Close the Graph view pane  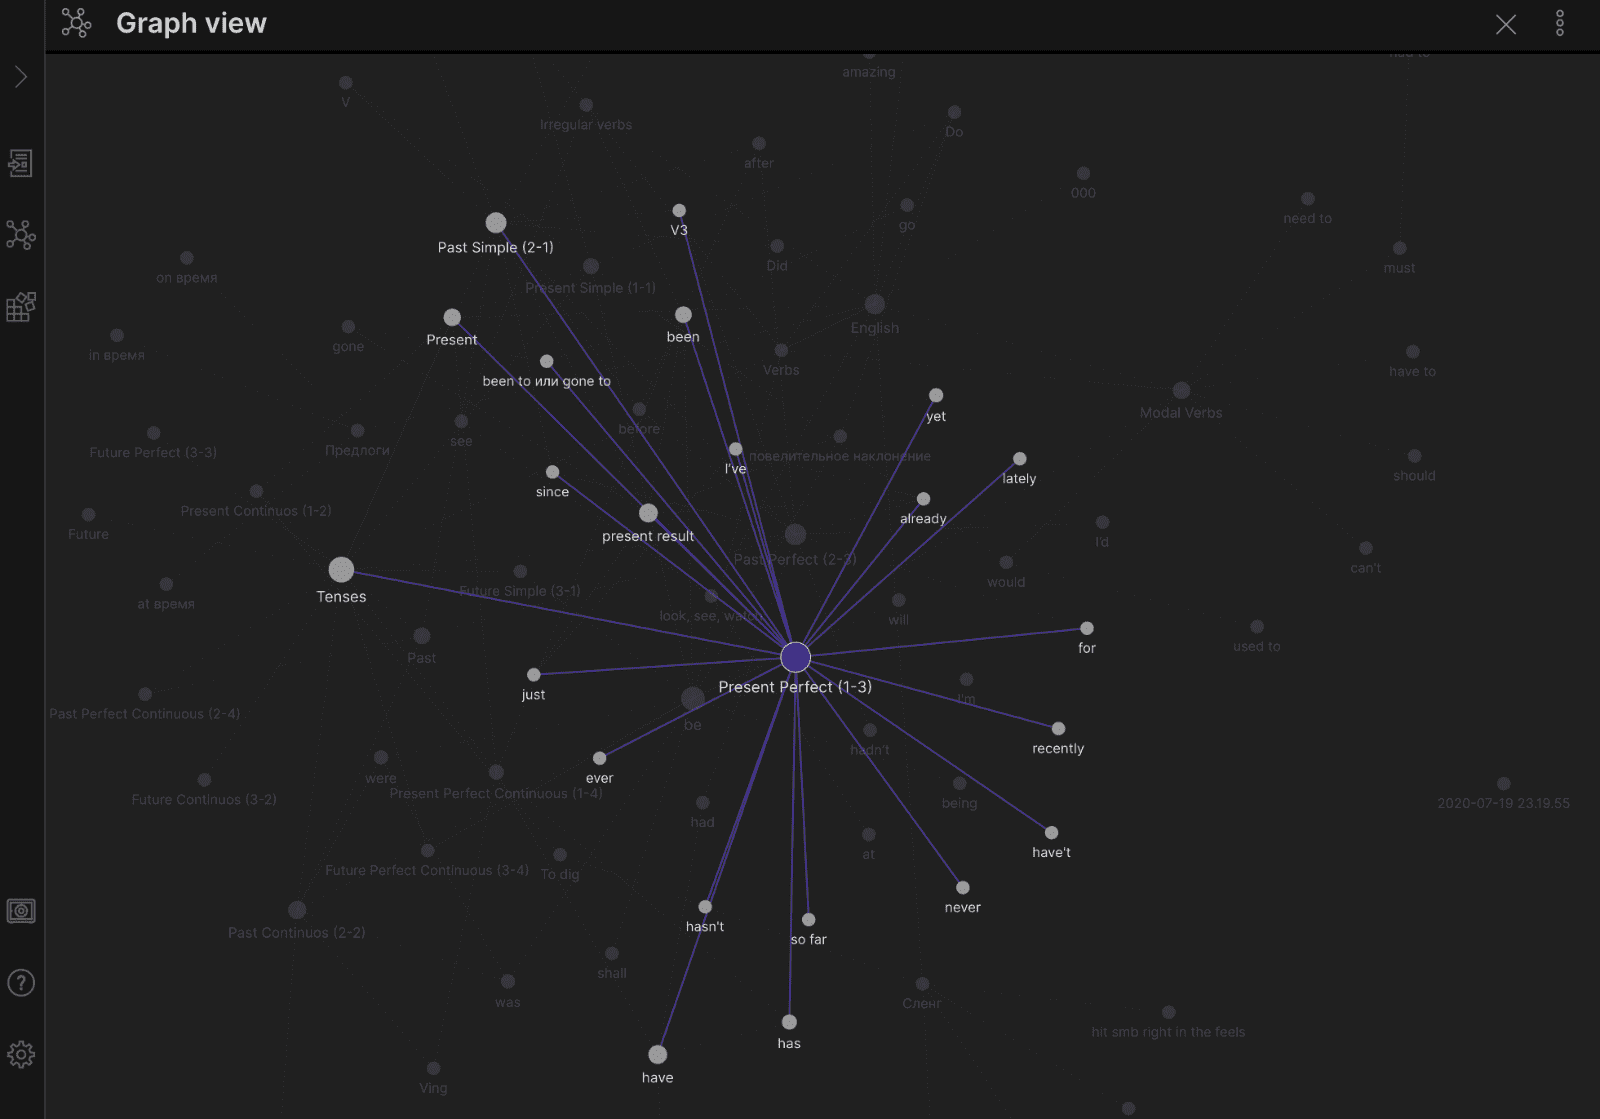1506,25
